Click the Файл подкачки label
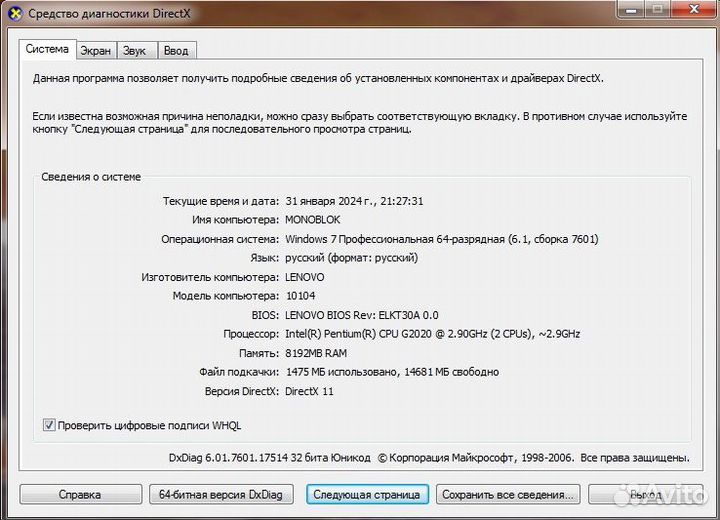The image size is (720, 520). [239, 372]
